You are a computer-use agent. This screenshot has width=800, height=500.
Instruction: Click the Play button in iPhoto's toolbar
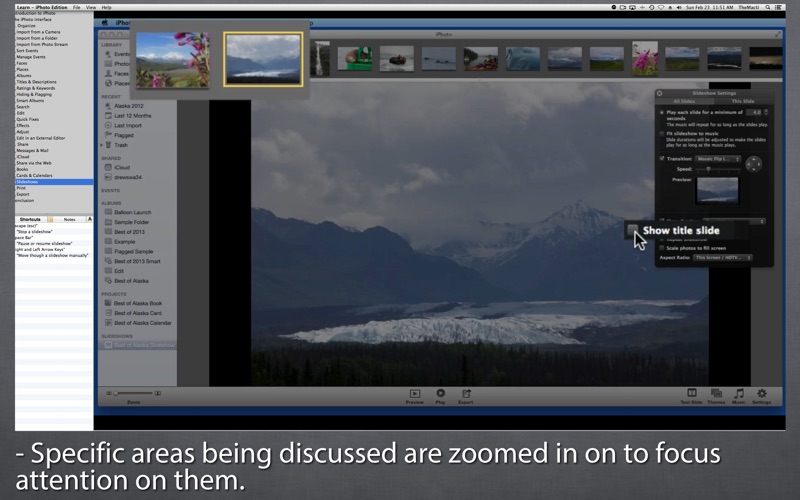440,393
